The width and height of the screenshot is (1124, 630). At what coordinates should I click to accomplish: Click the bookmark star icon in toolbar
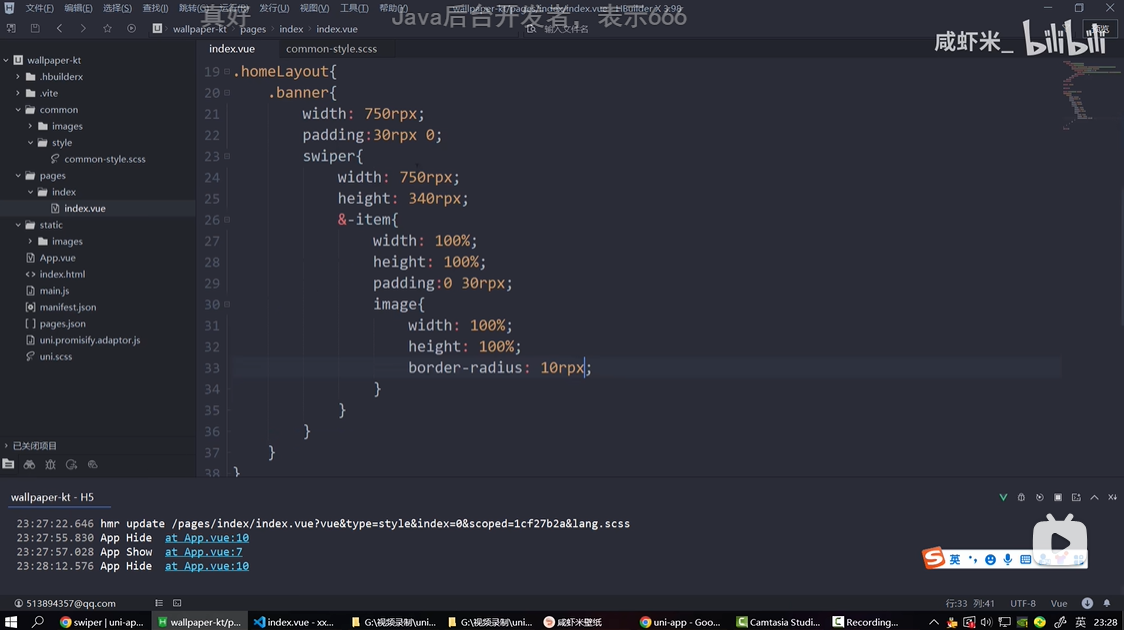(107, 29)
